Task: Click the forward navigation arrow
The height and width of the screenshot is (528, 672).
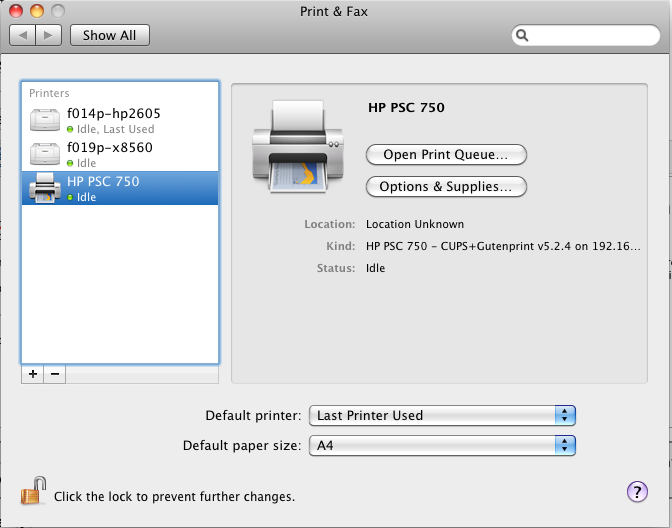Action: click(49, 35)
